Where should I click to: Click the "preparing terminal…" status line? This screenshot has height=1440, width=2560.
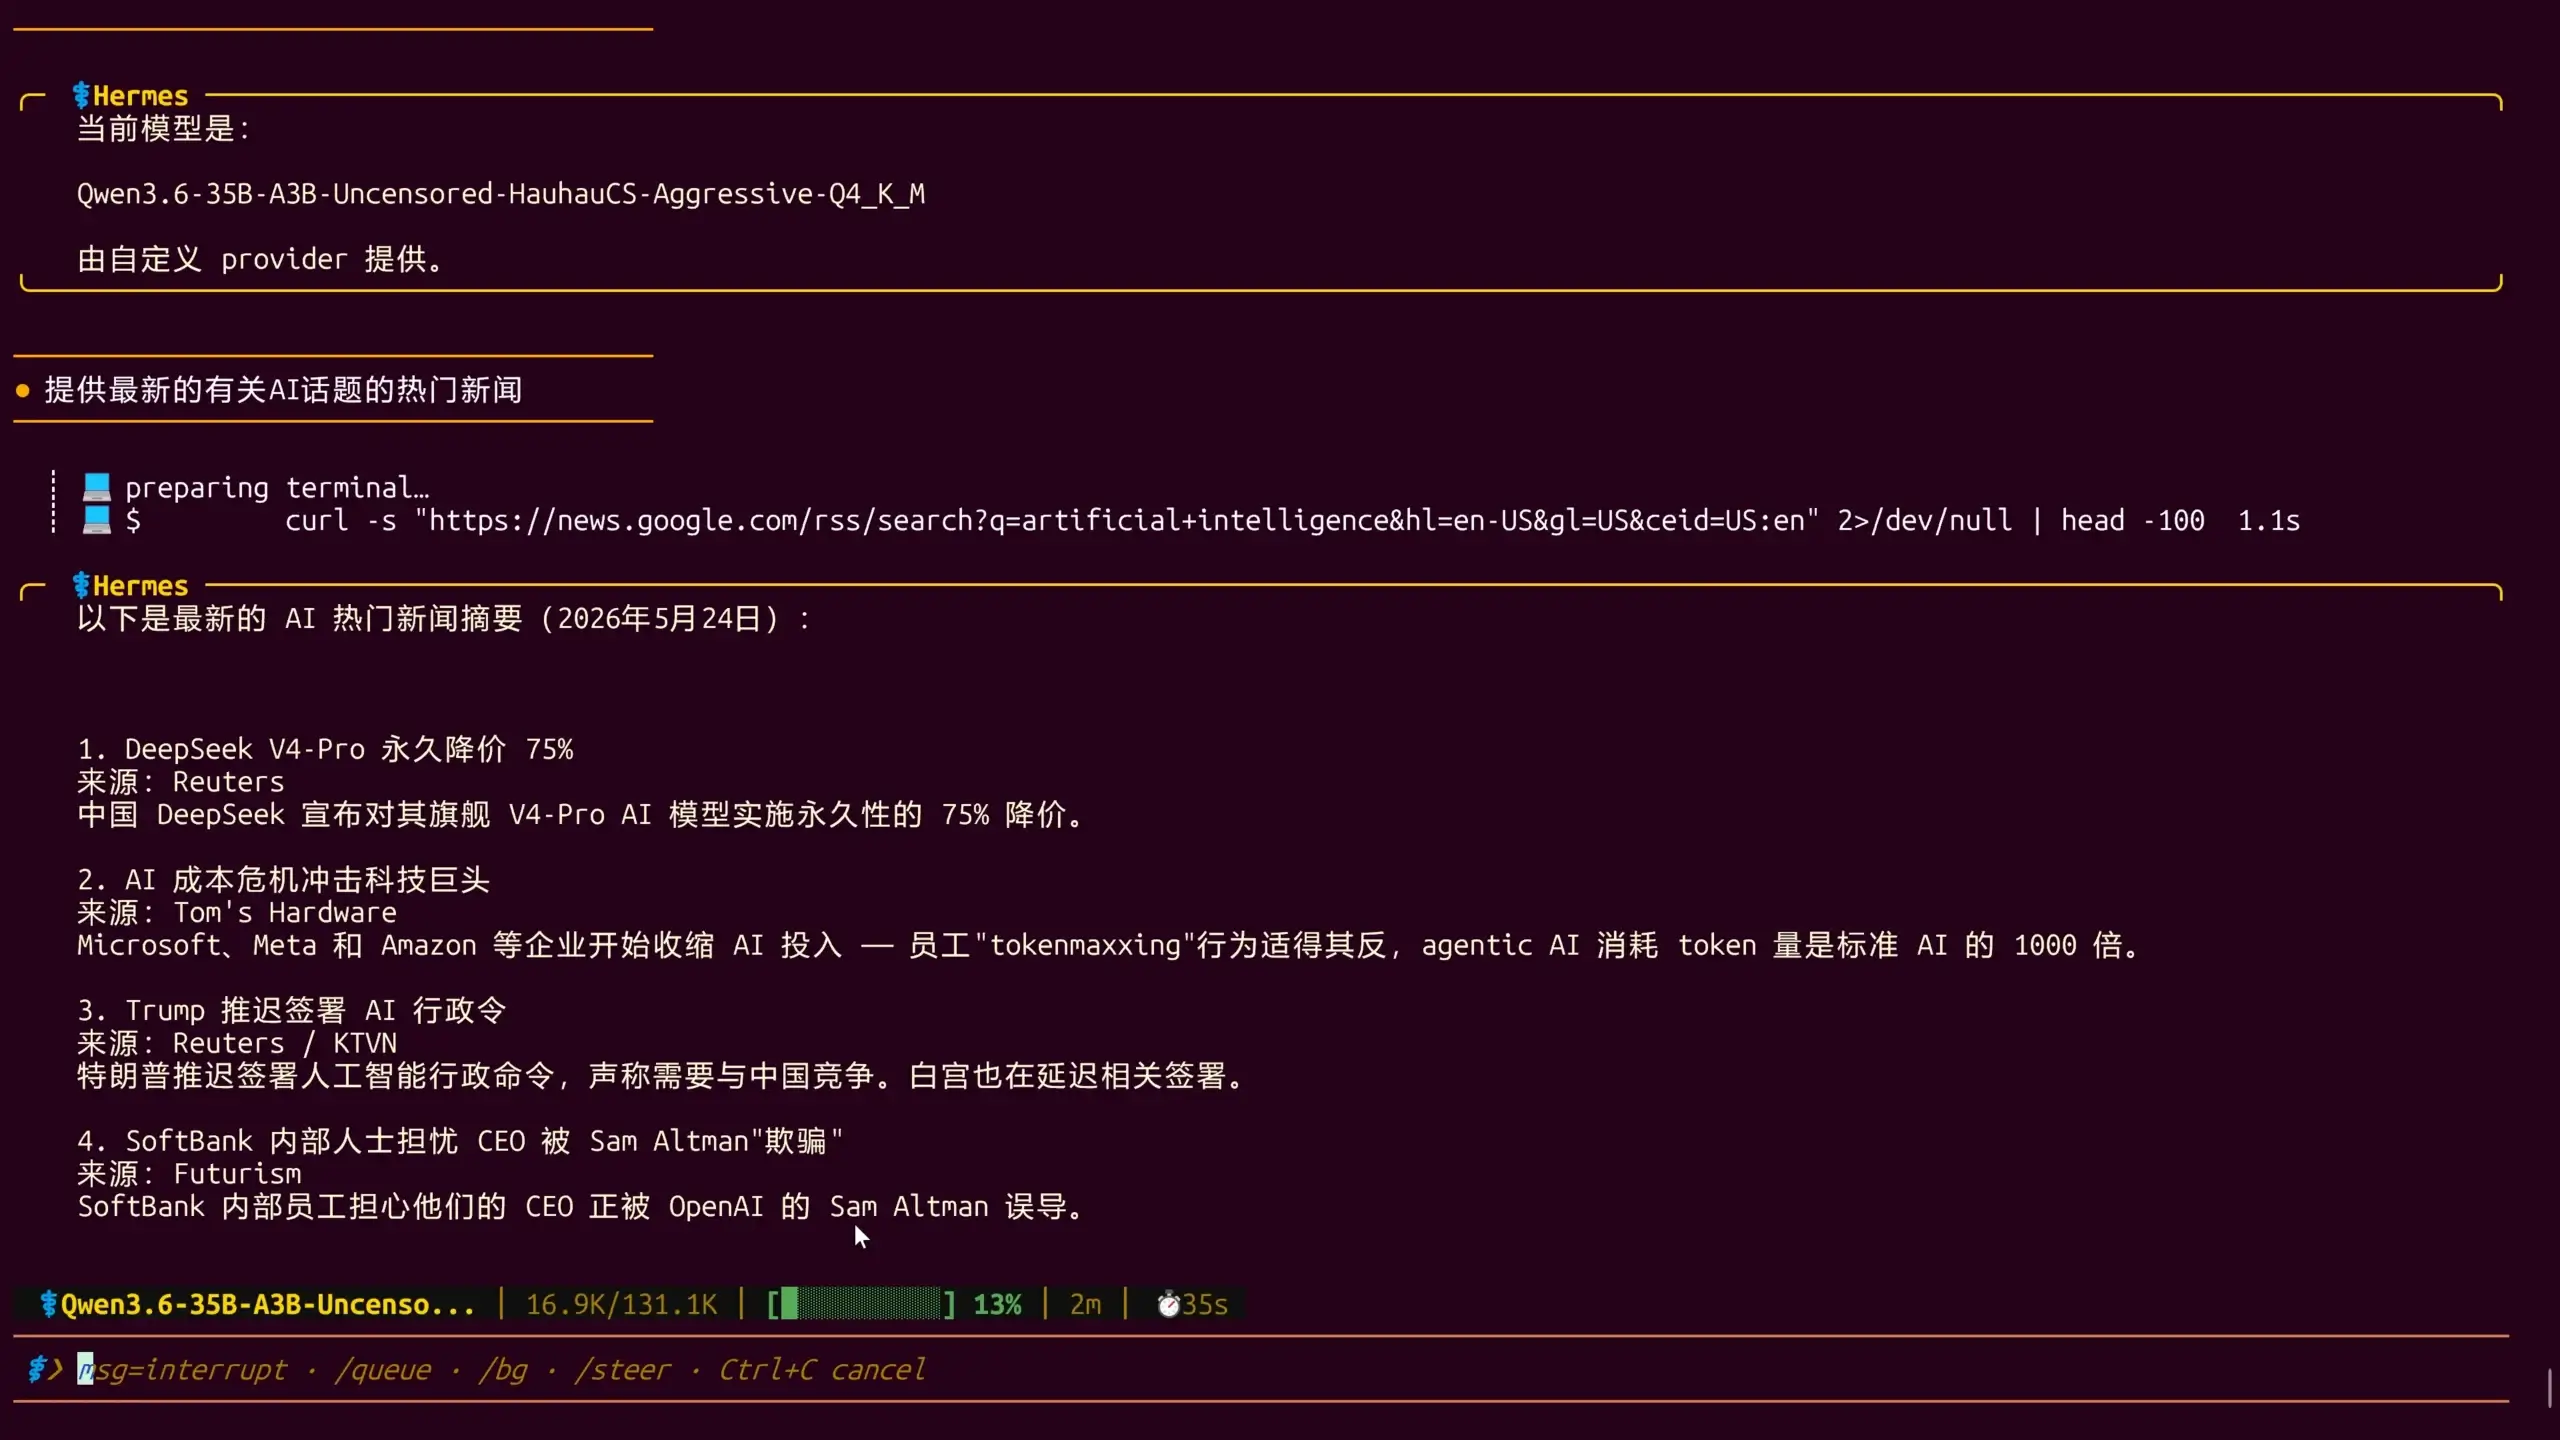(277, 487)
